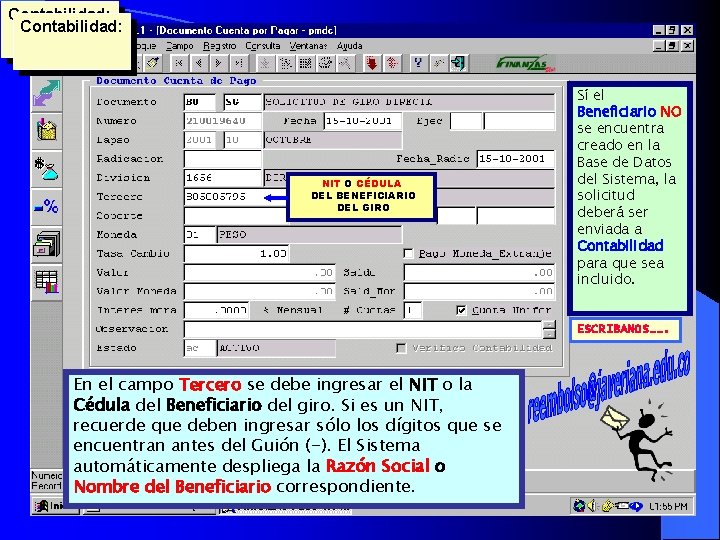Click the pencil edit toolbar icon
The height and width of the screenshot is (540, 720).
coord(152,63)
